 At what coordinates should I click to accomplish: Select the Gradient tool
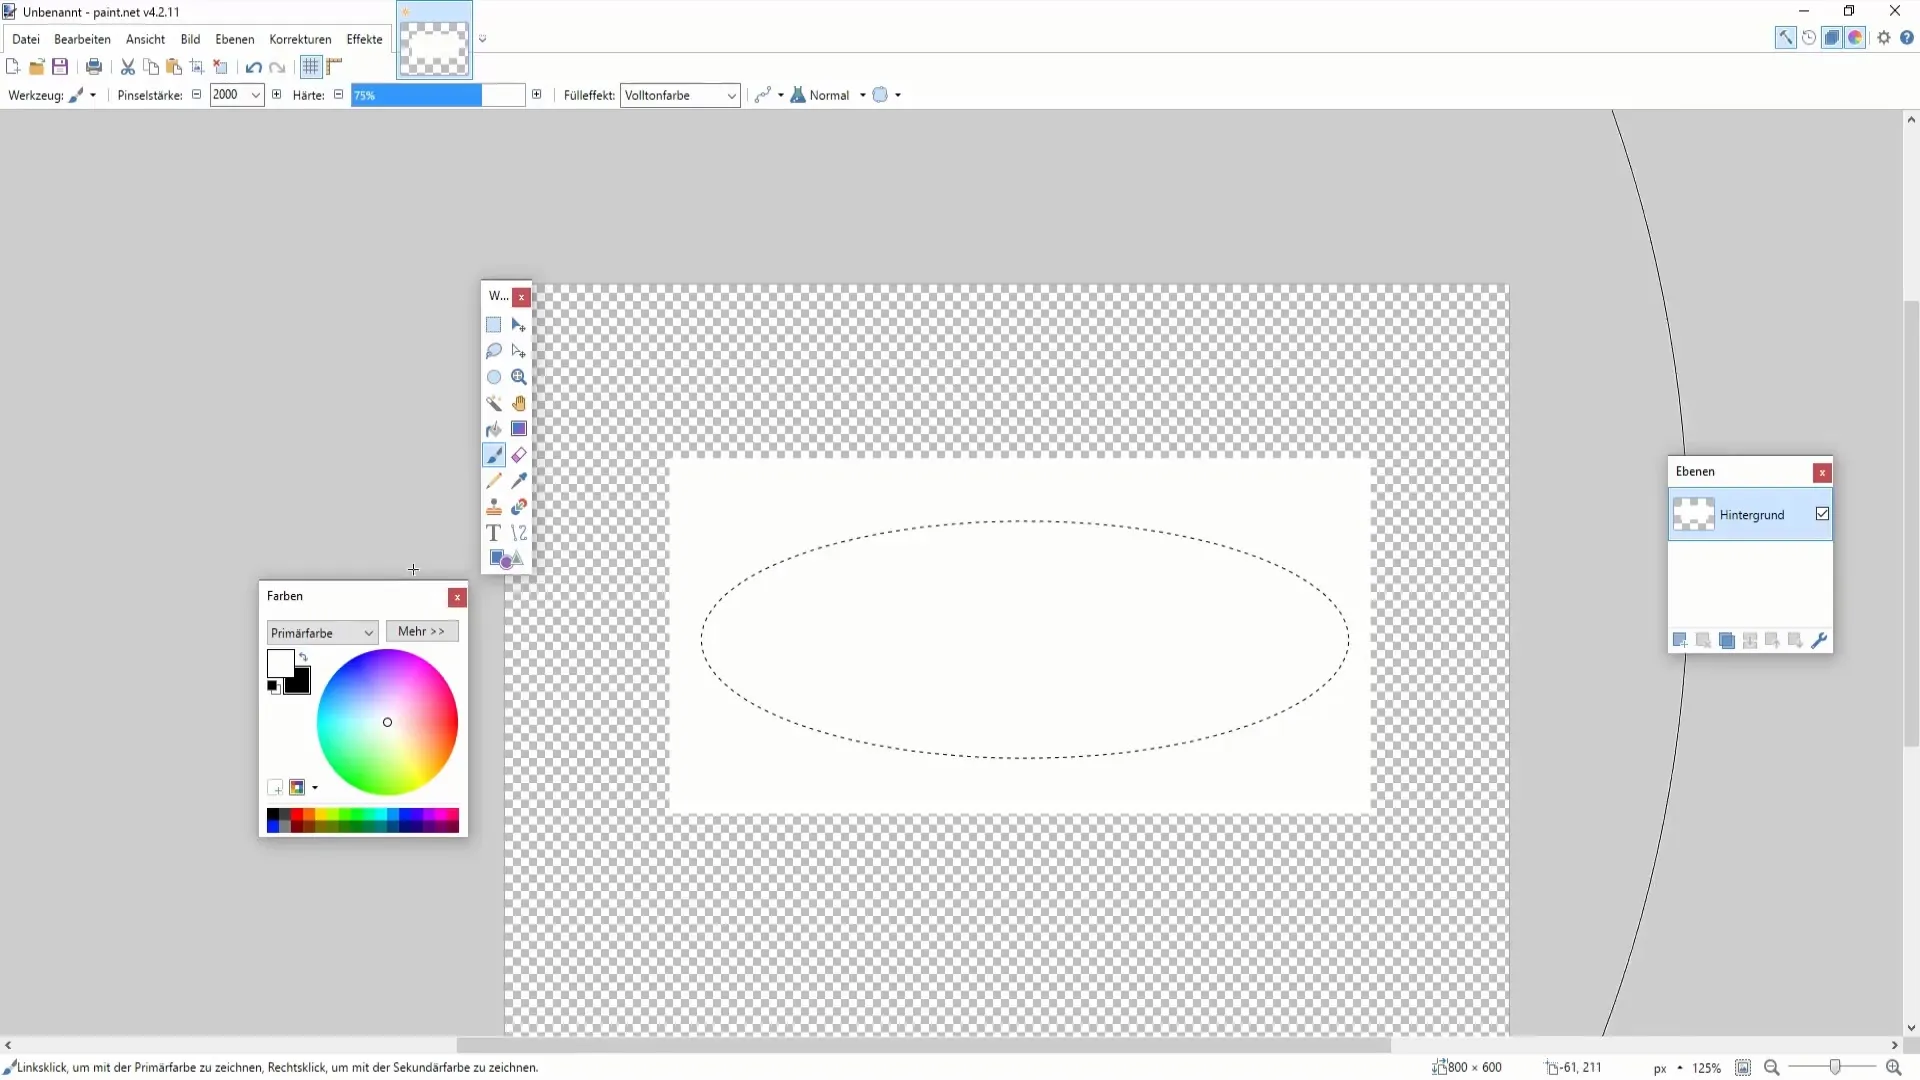[519, 429]
